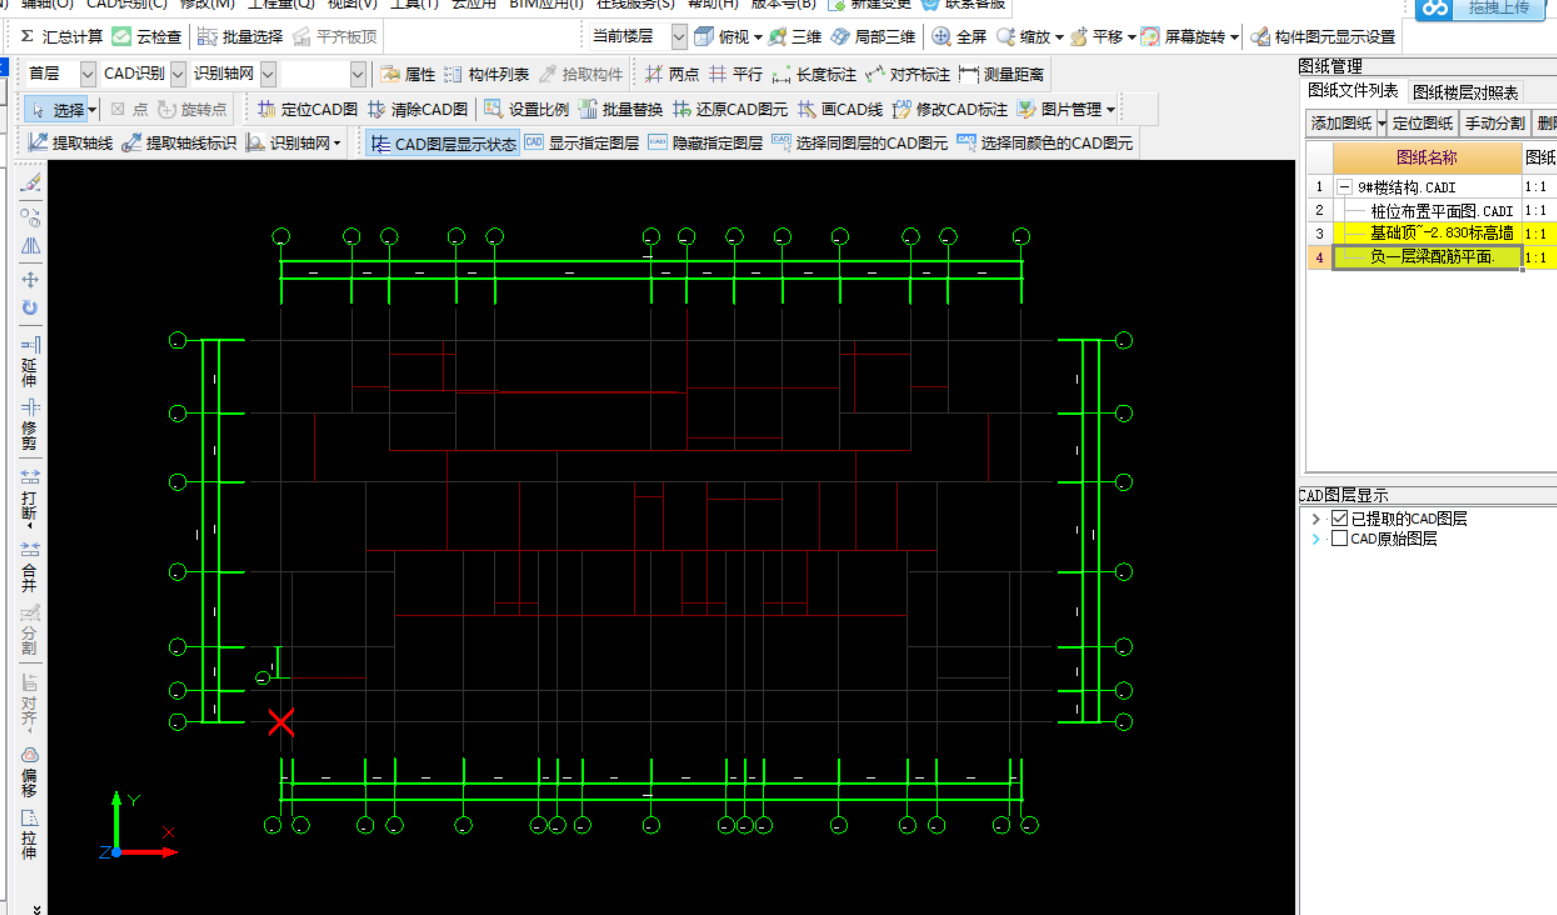Switch to 图纸楼层对照表 tab
This screenshot has width=1557, height=915.
click(x=1465, y=92)
